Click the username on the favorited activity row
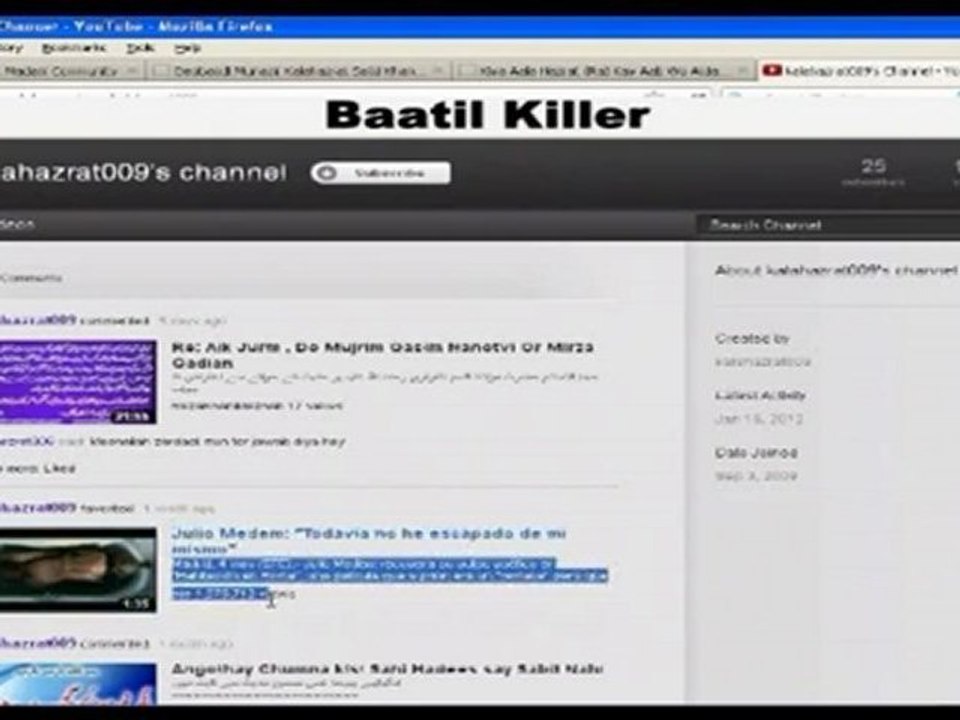Screen dimensions: 960x720 click(38, 508)
